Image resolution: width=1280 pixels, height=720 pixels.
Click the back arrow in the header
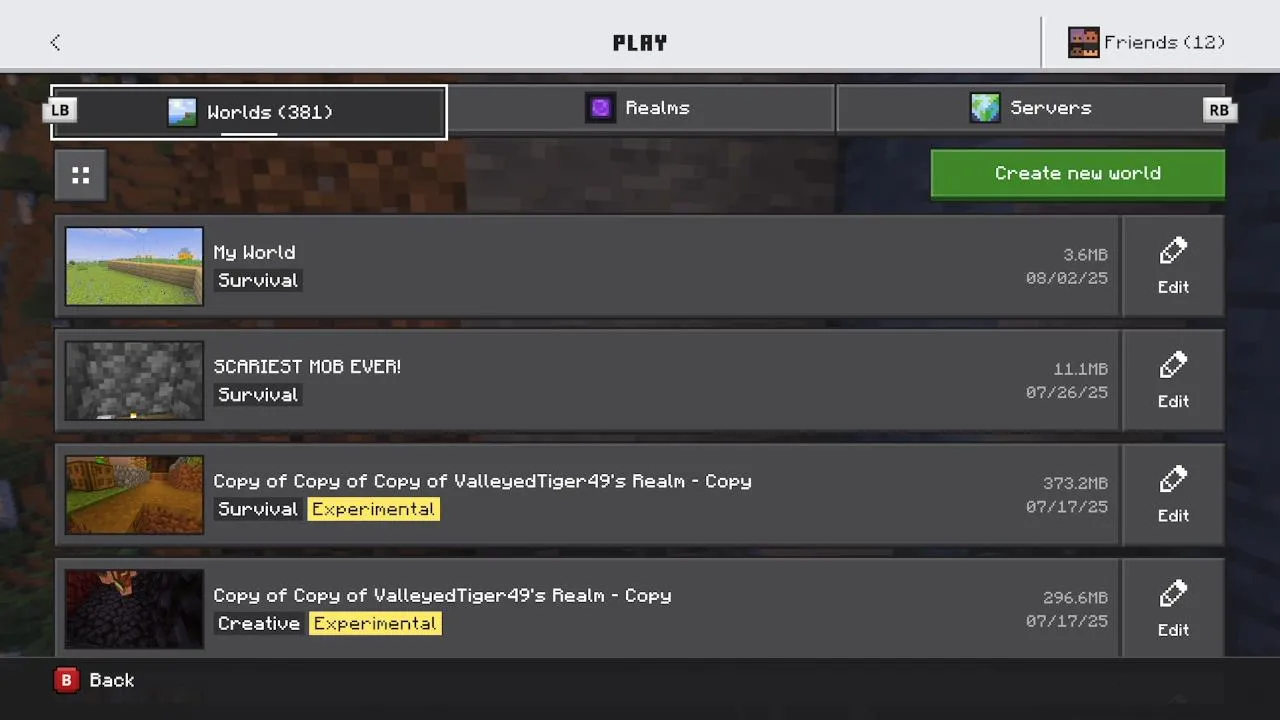click(55, 42)
